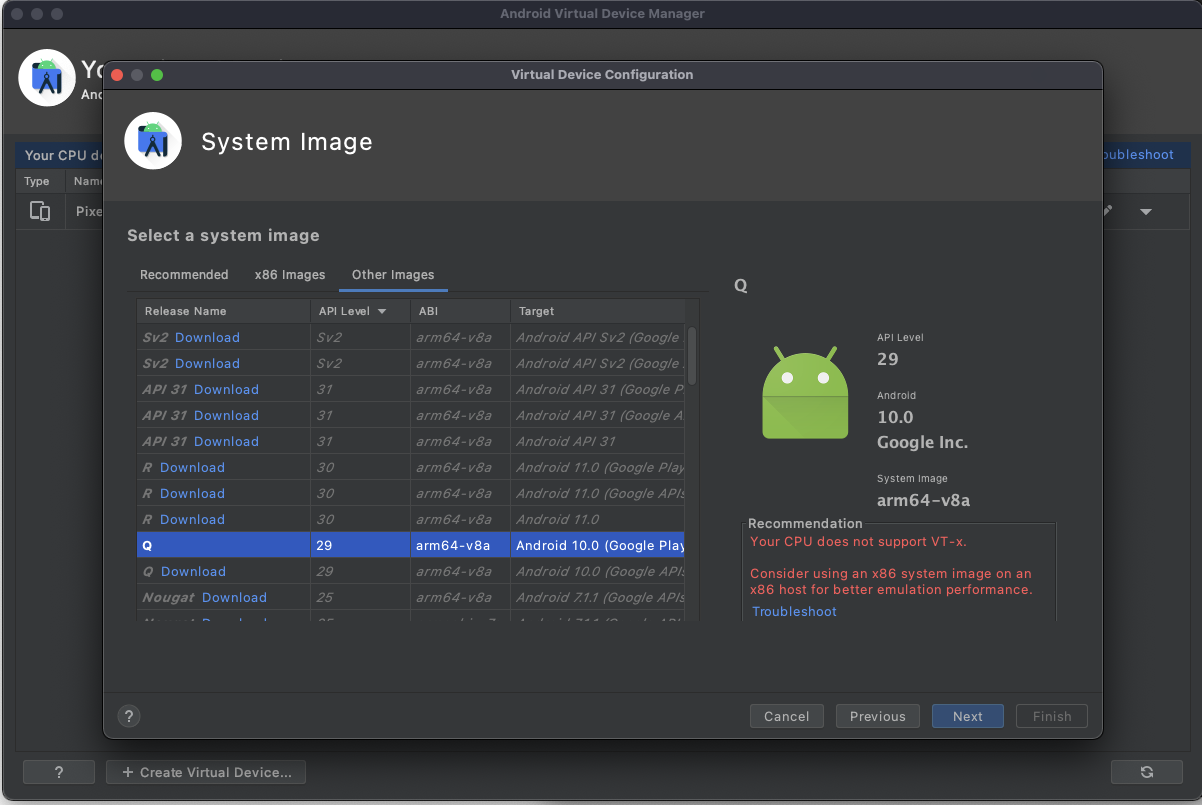Click the Target column header
This screenshot has height=805, width=1202.
point(598,311)
